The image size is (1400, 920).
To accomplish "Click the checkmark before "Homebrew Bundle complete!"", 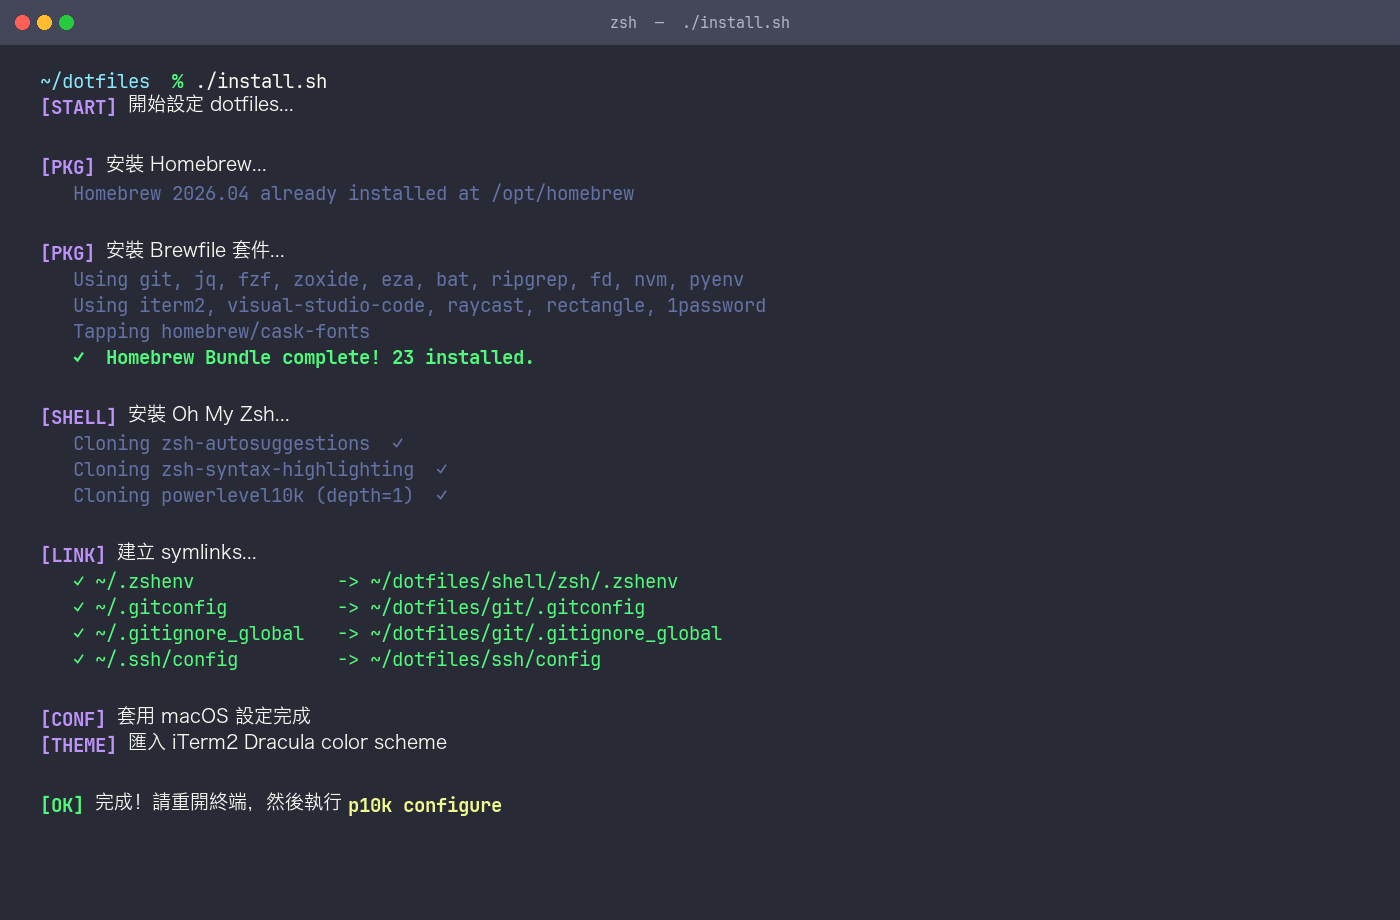I will (x=79, y=358).
